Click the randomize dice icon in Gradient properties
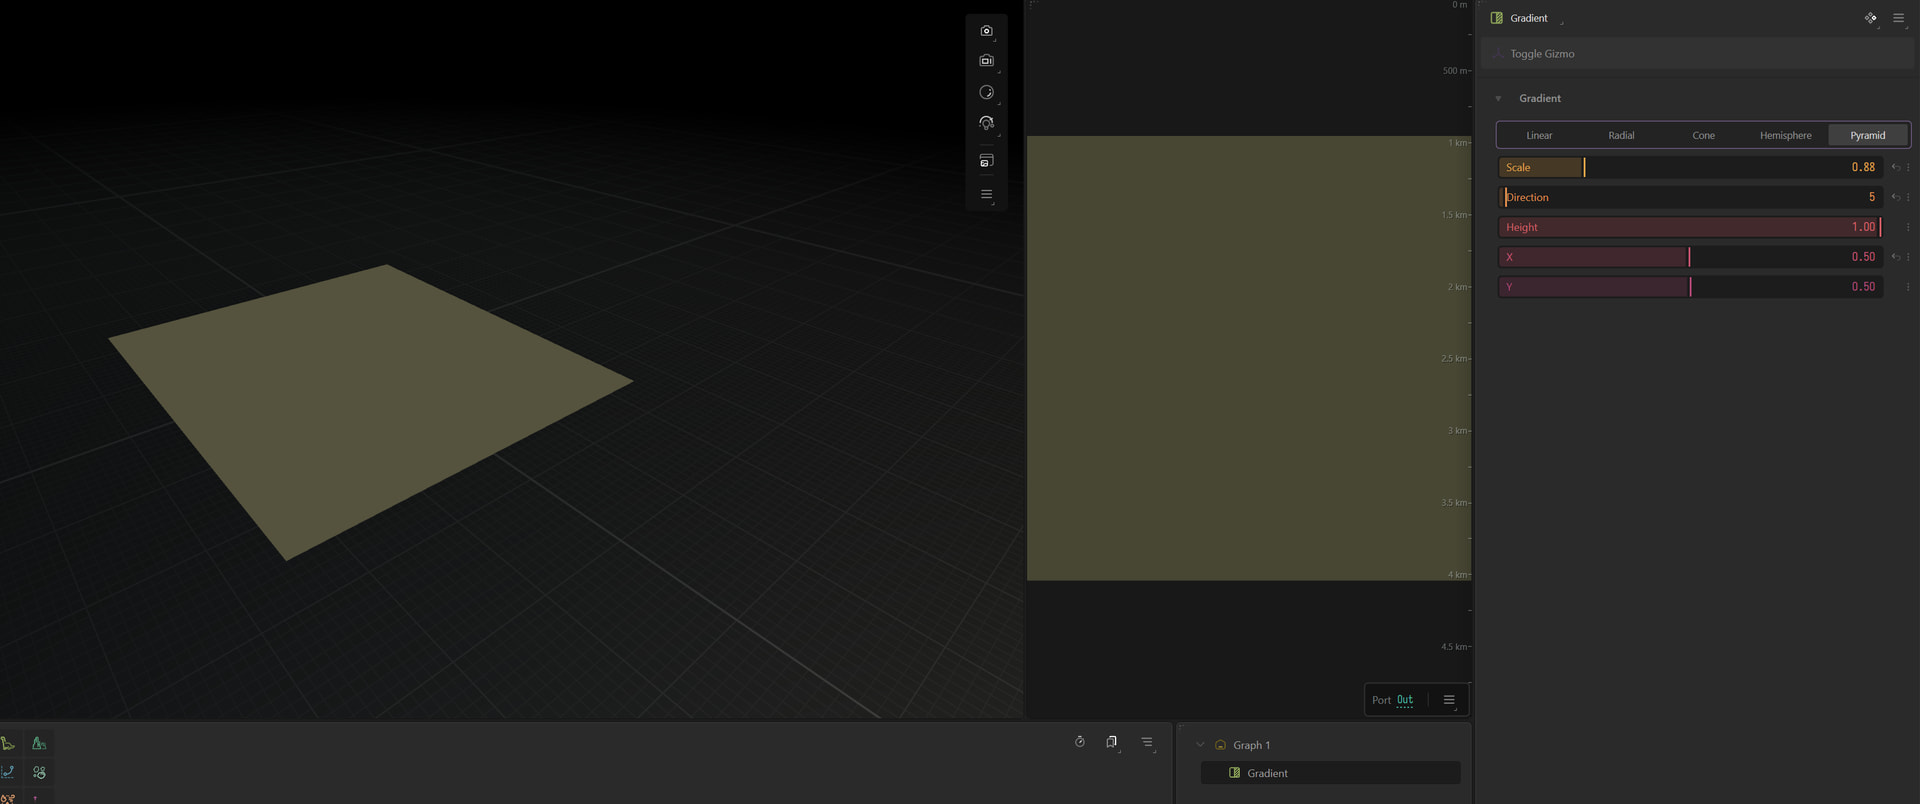 tap(1870, 18)
